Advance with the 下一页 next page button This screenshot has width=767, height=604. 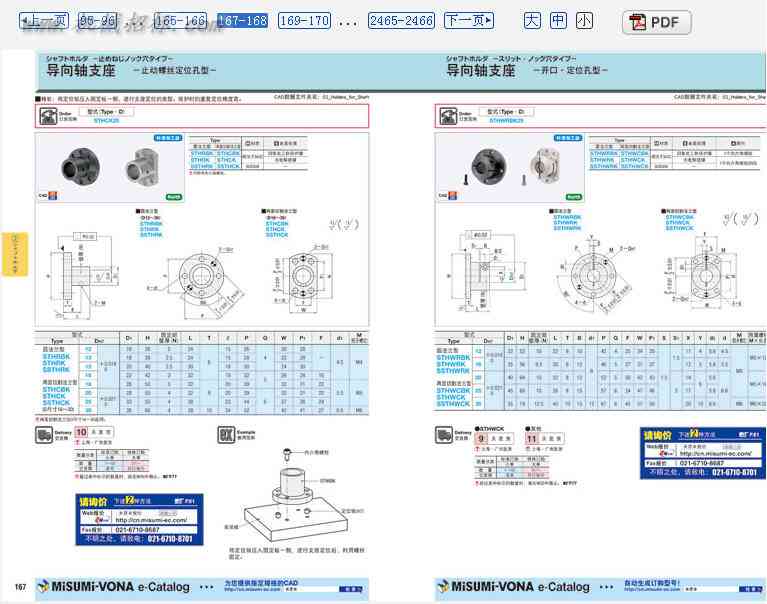coord(469,21)
